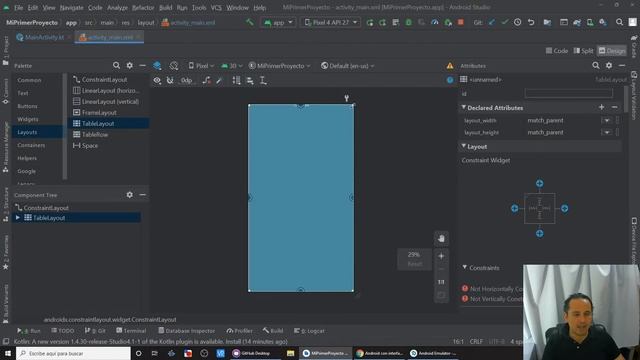This screenshot has width=640, height=360.
Task: Open the layout warning triangle icon
Action: [450, 66]
